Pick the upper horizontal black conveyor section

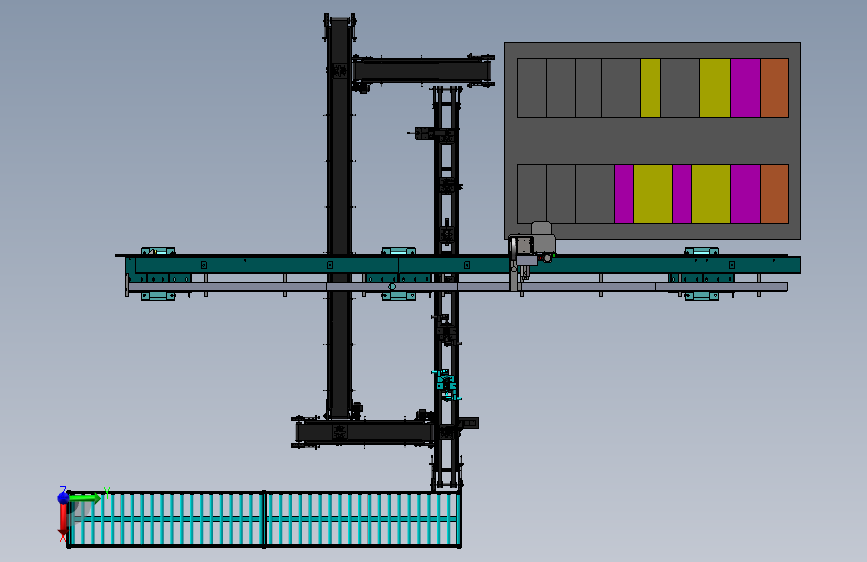(422, 71)
